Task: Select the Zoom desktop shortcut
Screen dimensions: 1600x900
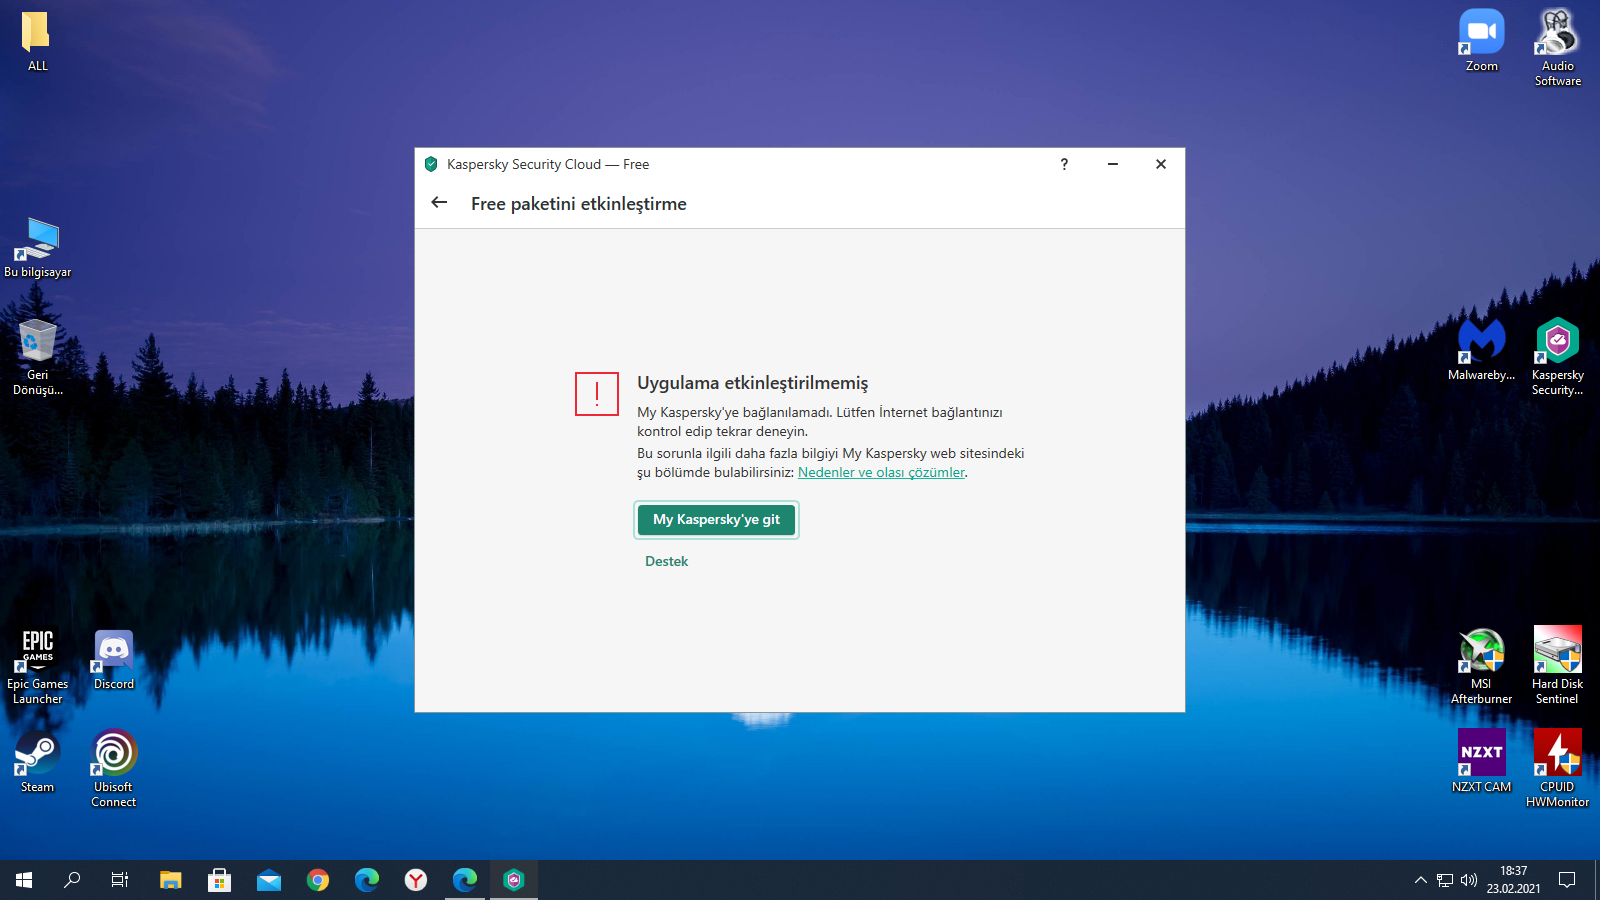Action: [x=1482, y=42]
